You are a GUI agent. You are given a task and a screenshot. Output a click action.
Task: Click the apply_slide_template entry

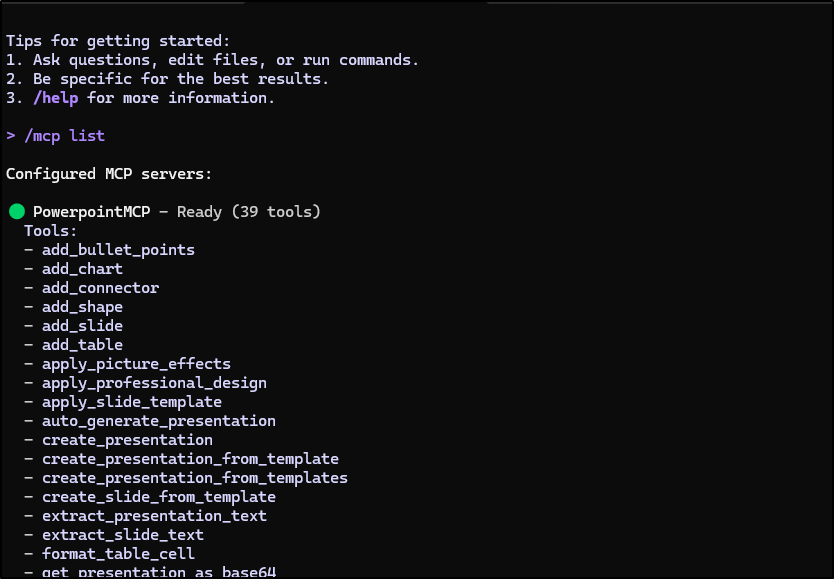[132, 402]
